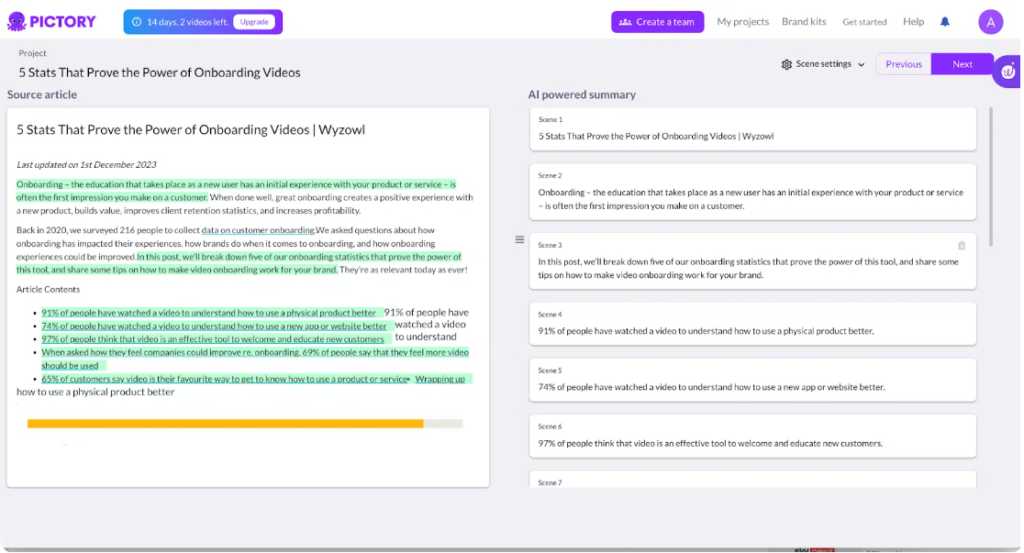Open the "data on customer onboarding" link
The height and width of the screenshot is (553, 1024).
257,231
